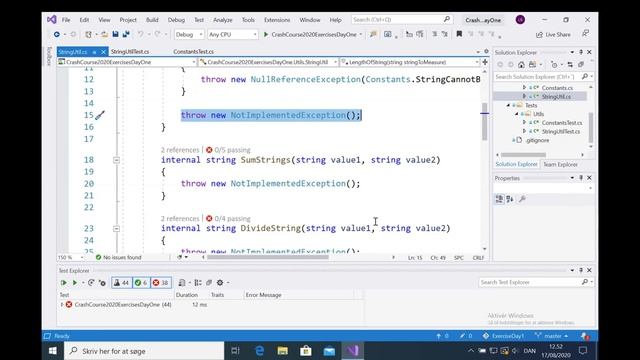Viewport: 640px width, 360px height.
Task: Click the screwdriver quick action icon on line 15
Action: [100, 116]
